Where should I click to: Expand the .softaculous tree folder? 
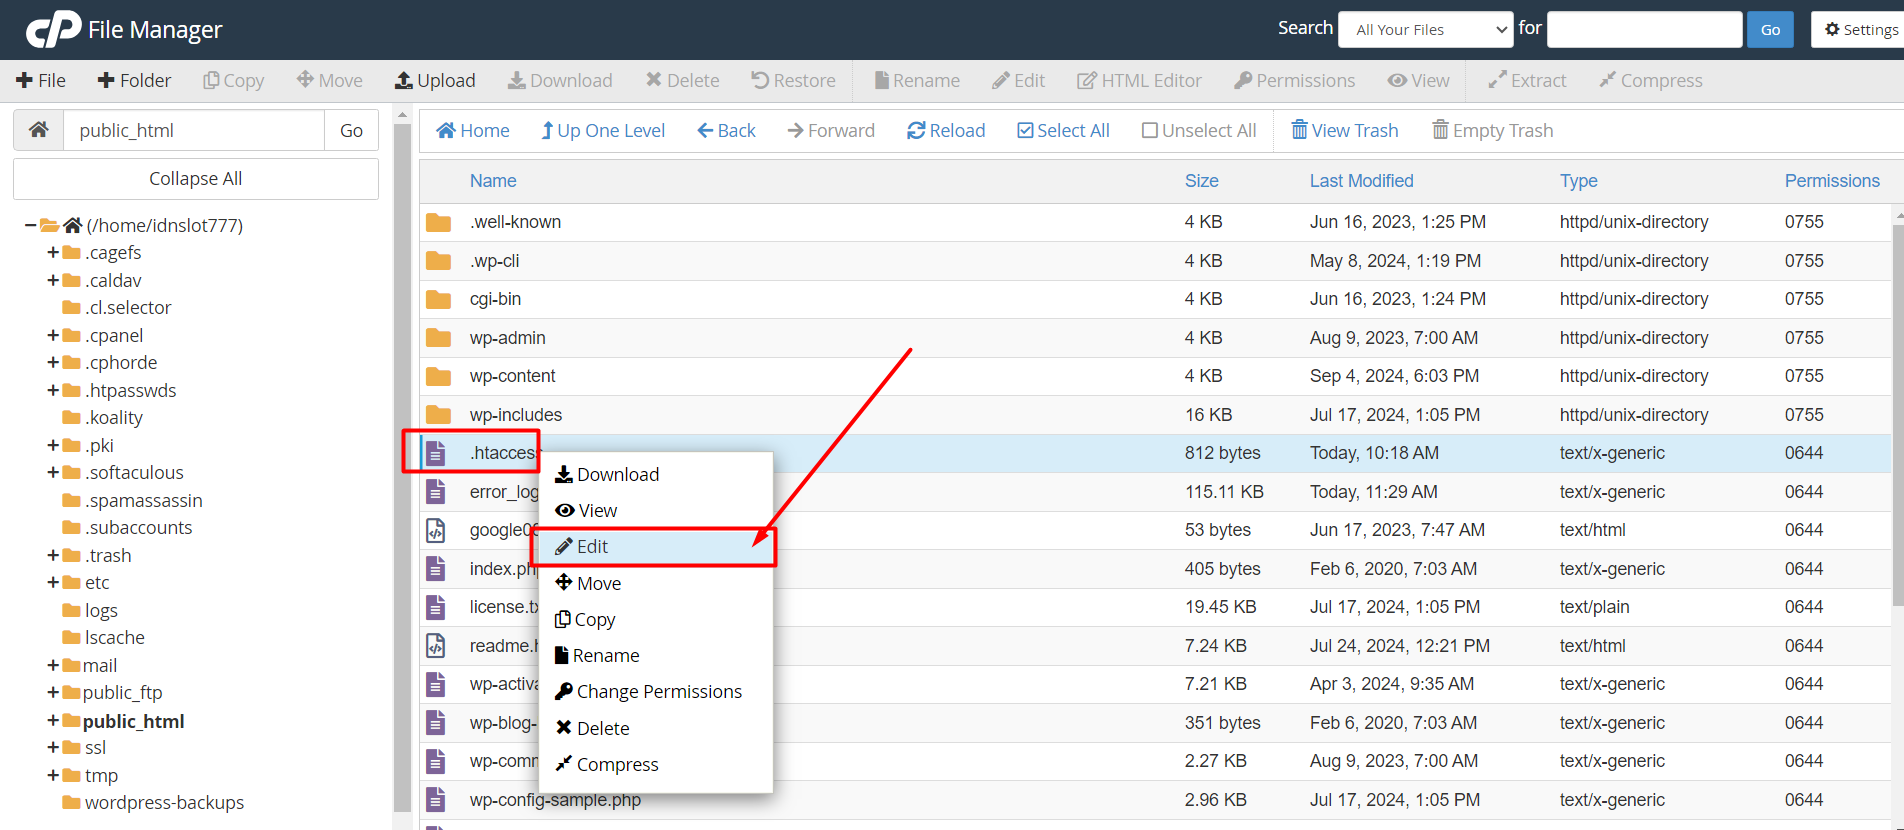(x=53, y=472)
